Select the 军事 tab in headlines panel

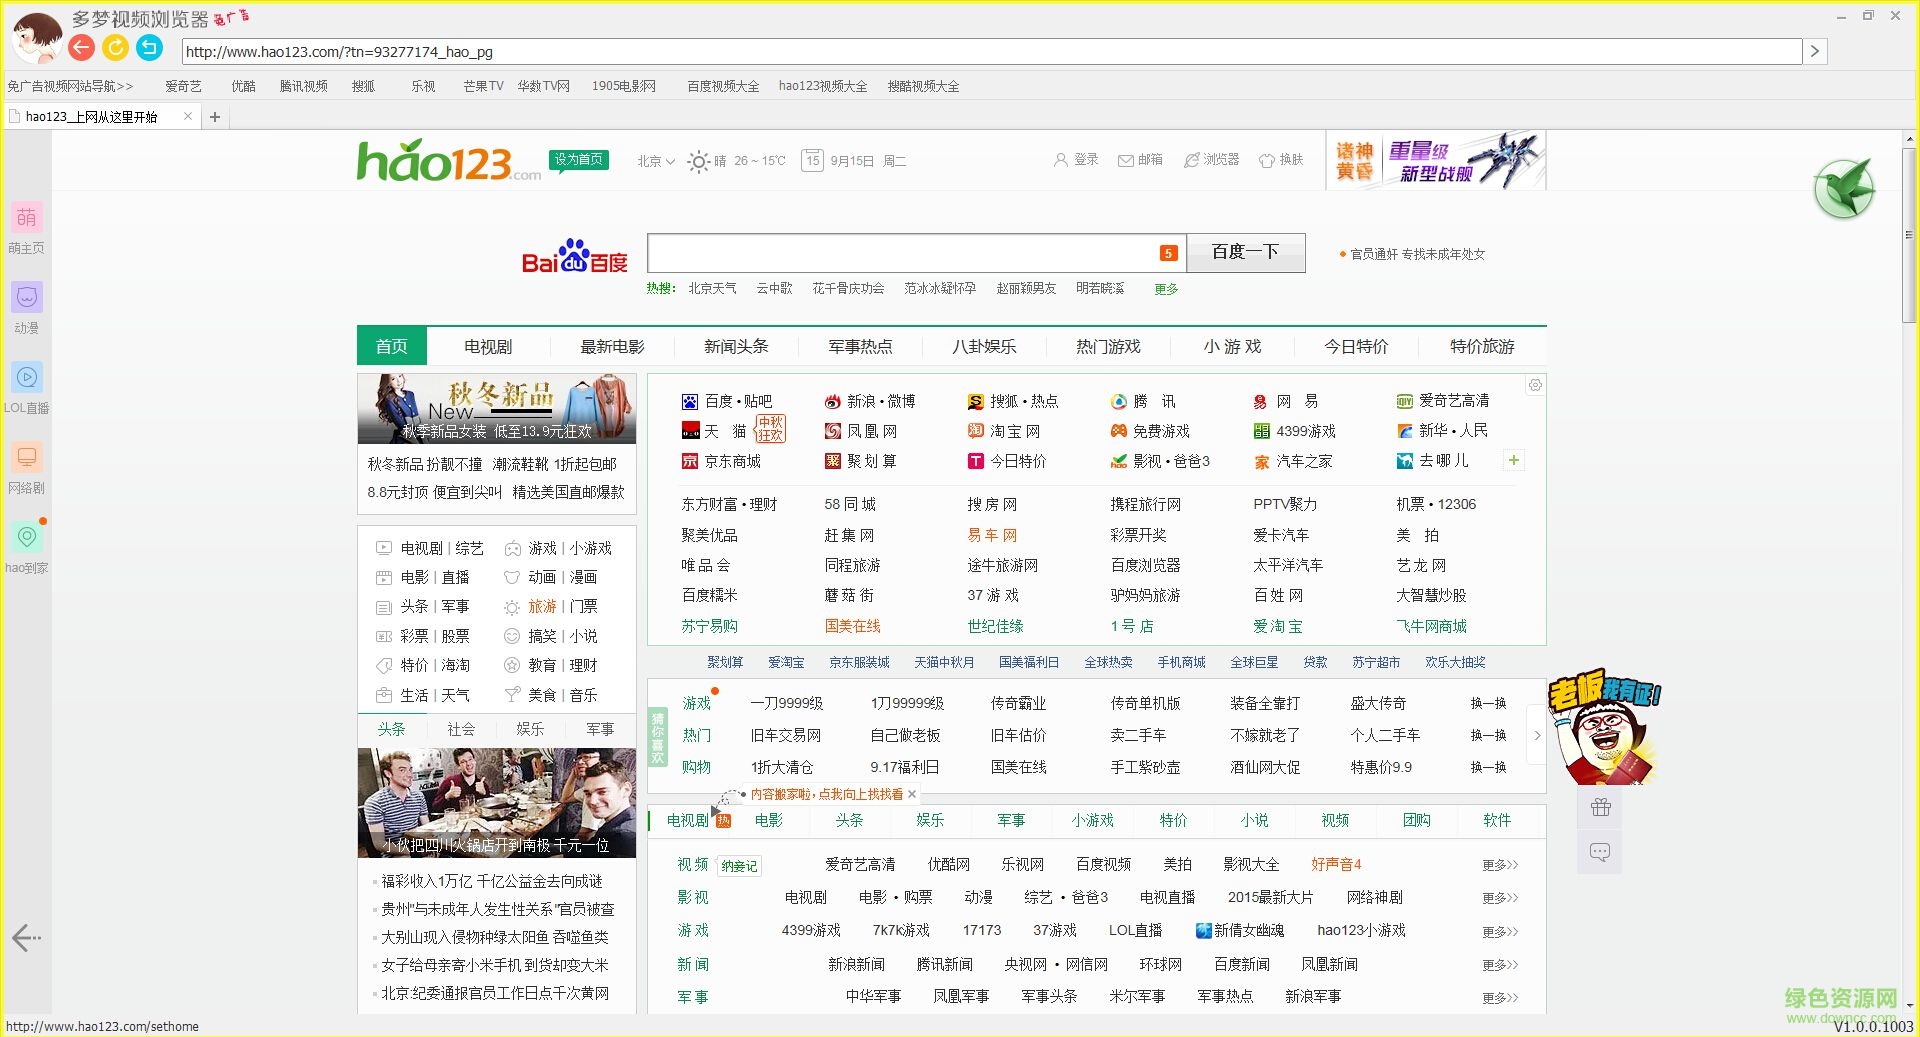tap(600, 729)
